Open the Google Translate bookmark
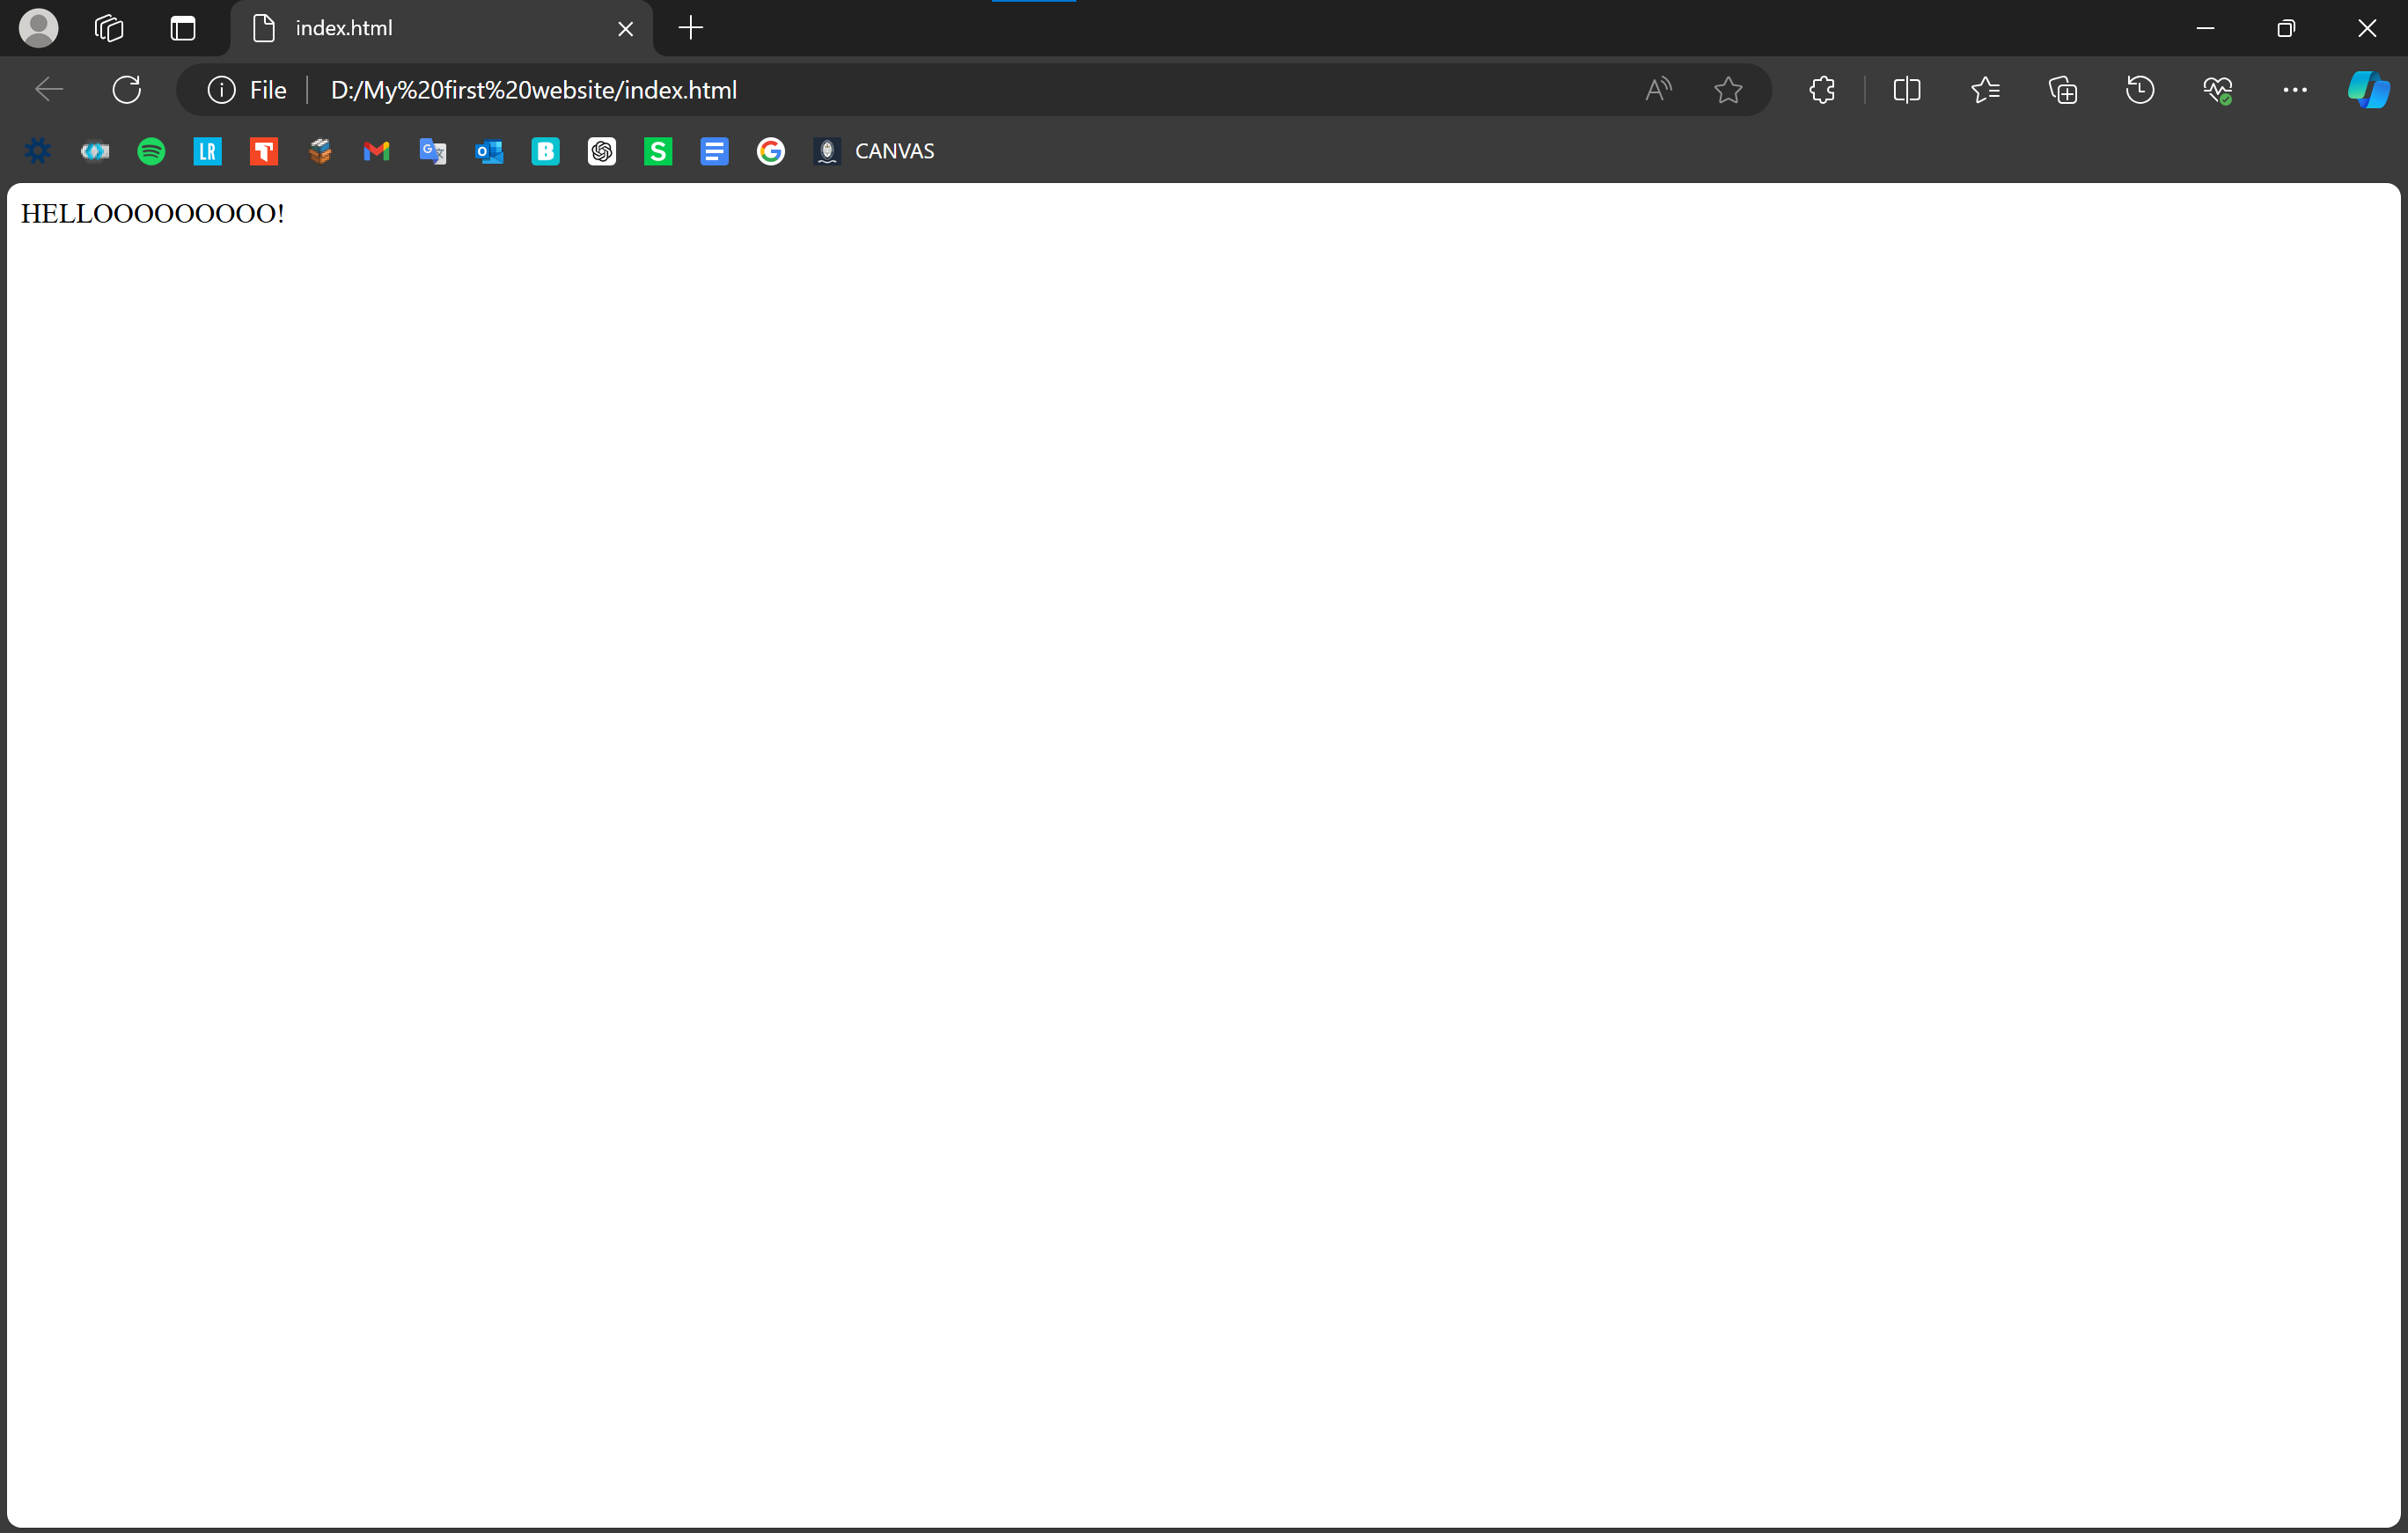Screen dimensions: 2408x1533 pyautogui.click(x=432, y=151)
